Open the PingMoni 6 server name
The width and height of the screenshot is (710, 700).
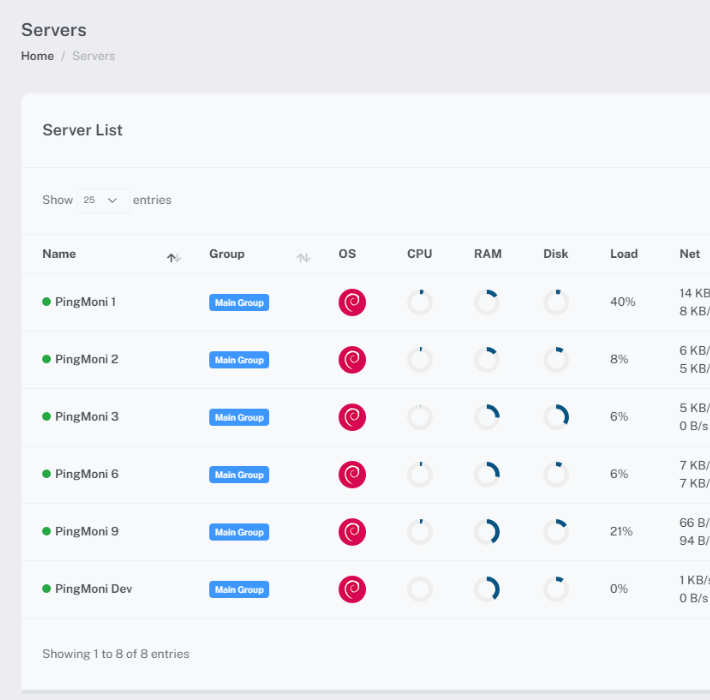[86, 474]
